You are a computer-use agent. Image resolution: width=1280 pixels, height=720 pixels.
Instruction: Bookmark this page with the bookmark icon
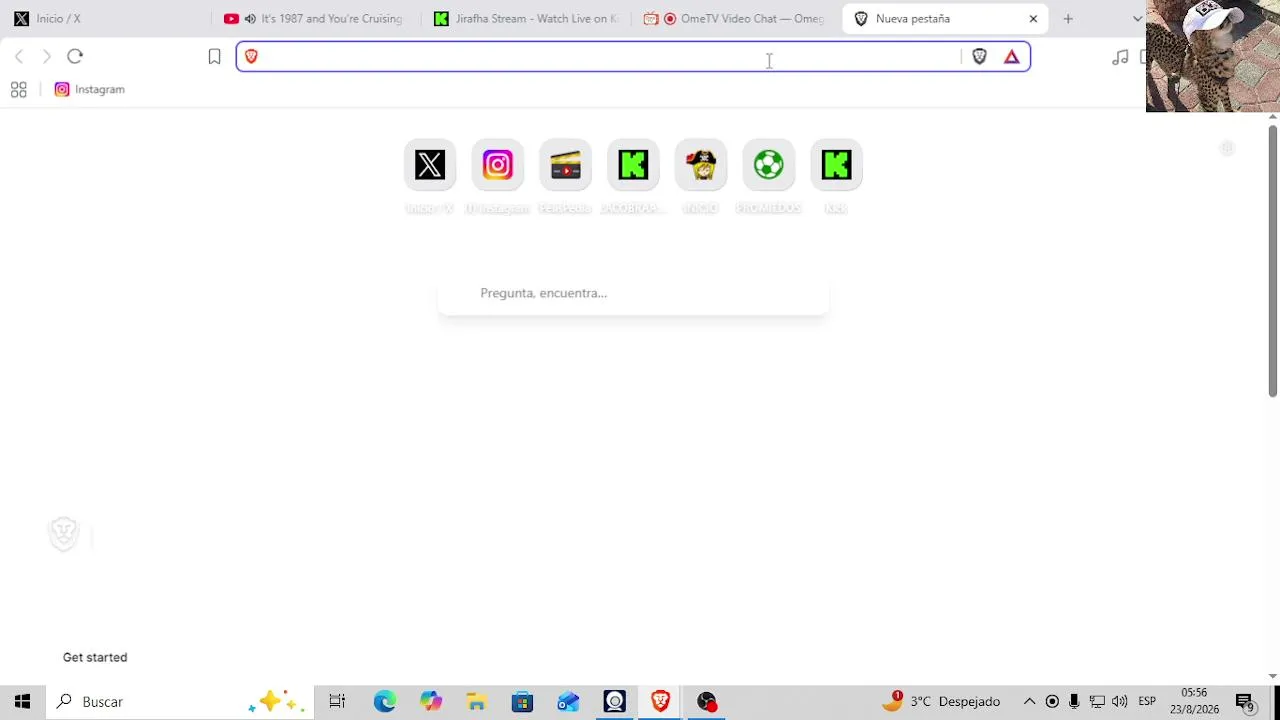click(214, 57)
